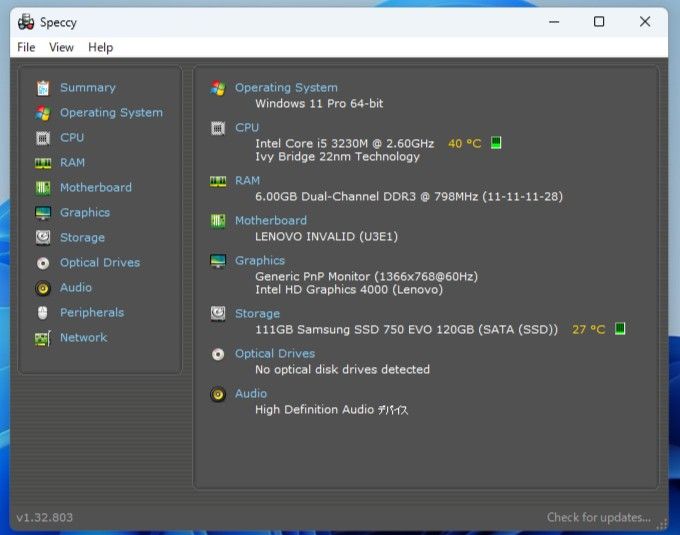Click version v1.32.803 in status bar

coord(45,517)
